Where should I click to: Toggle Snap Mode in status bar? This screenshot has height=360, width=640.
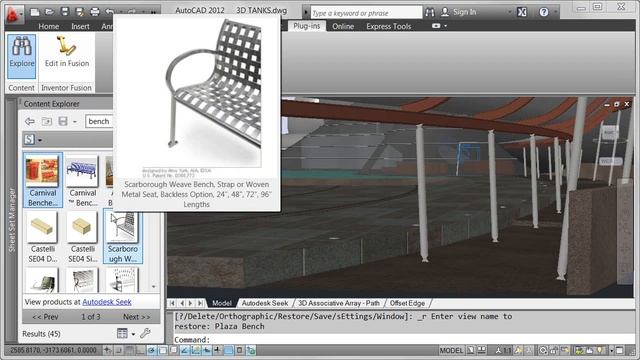point(118,350)
